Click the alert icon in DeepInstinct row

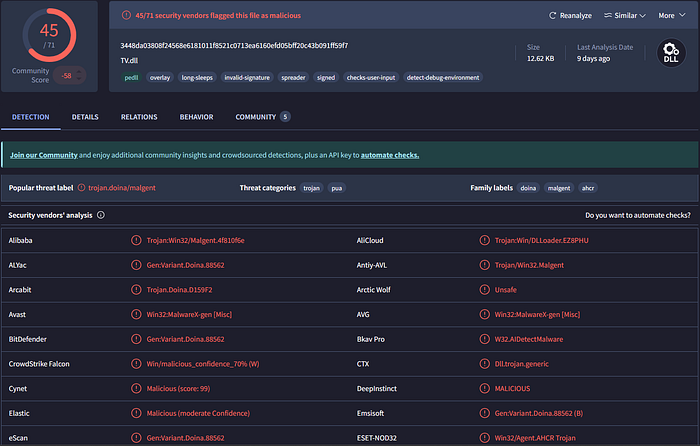coord(484,388)
